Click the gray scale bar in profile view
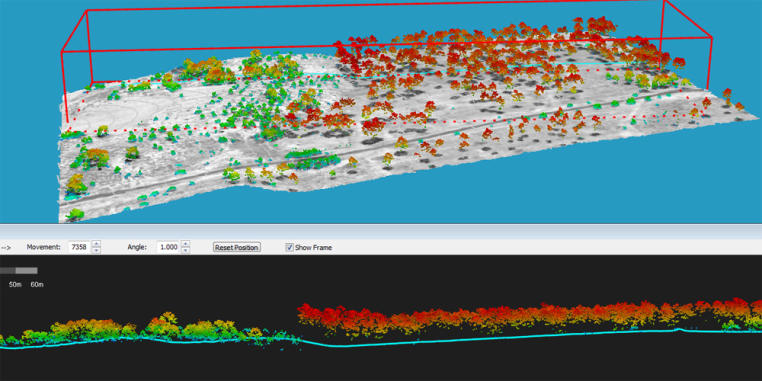 tap(19, 270)
